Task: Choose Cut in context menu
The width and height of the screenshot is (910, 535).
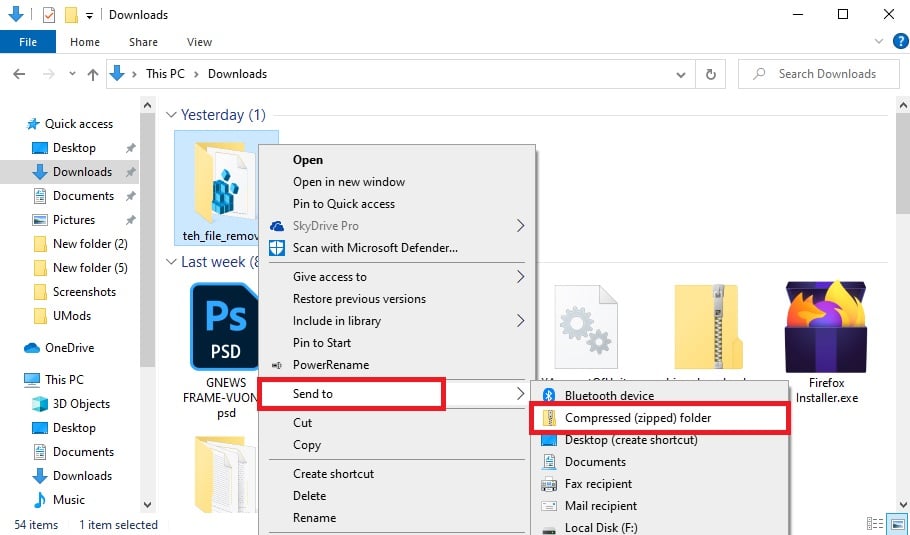Action: coord(302,423)
